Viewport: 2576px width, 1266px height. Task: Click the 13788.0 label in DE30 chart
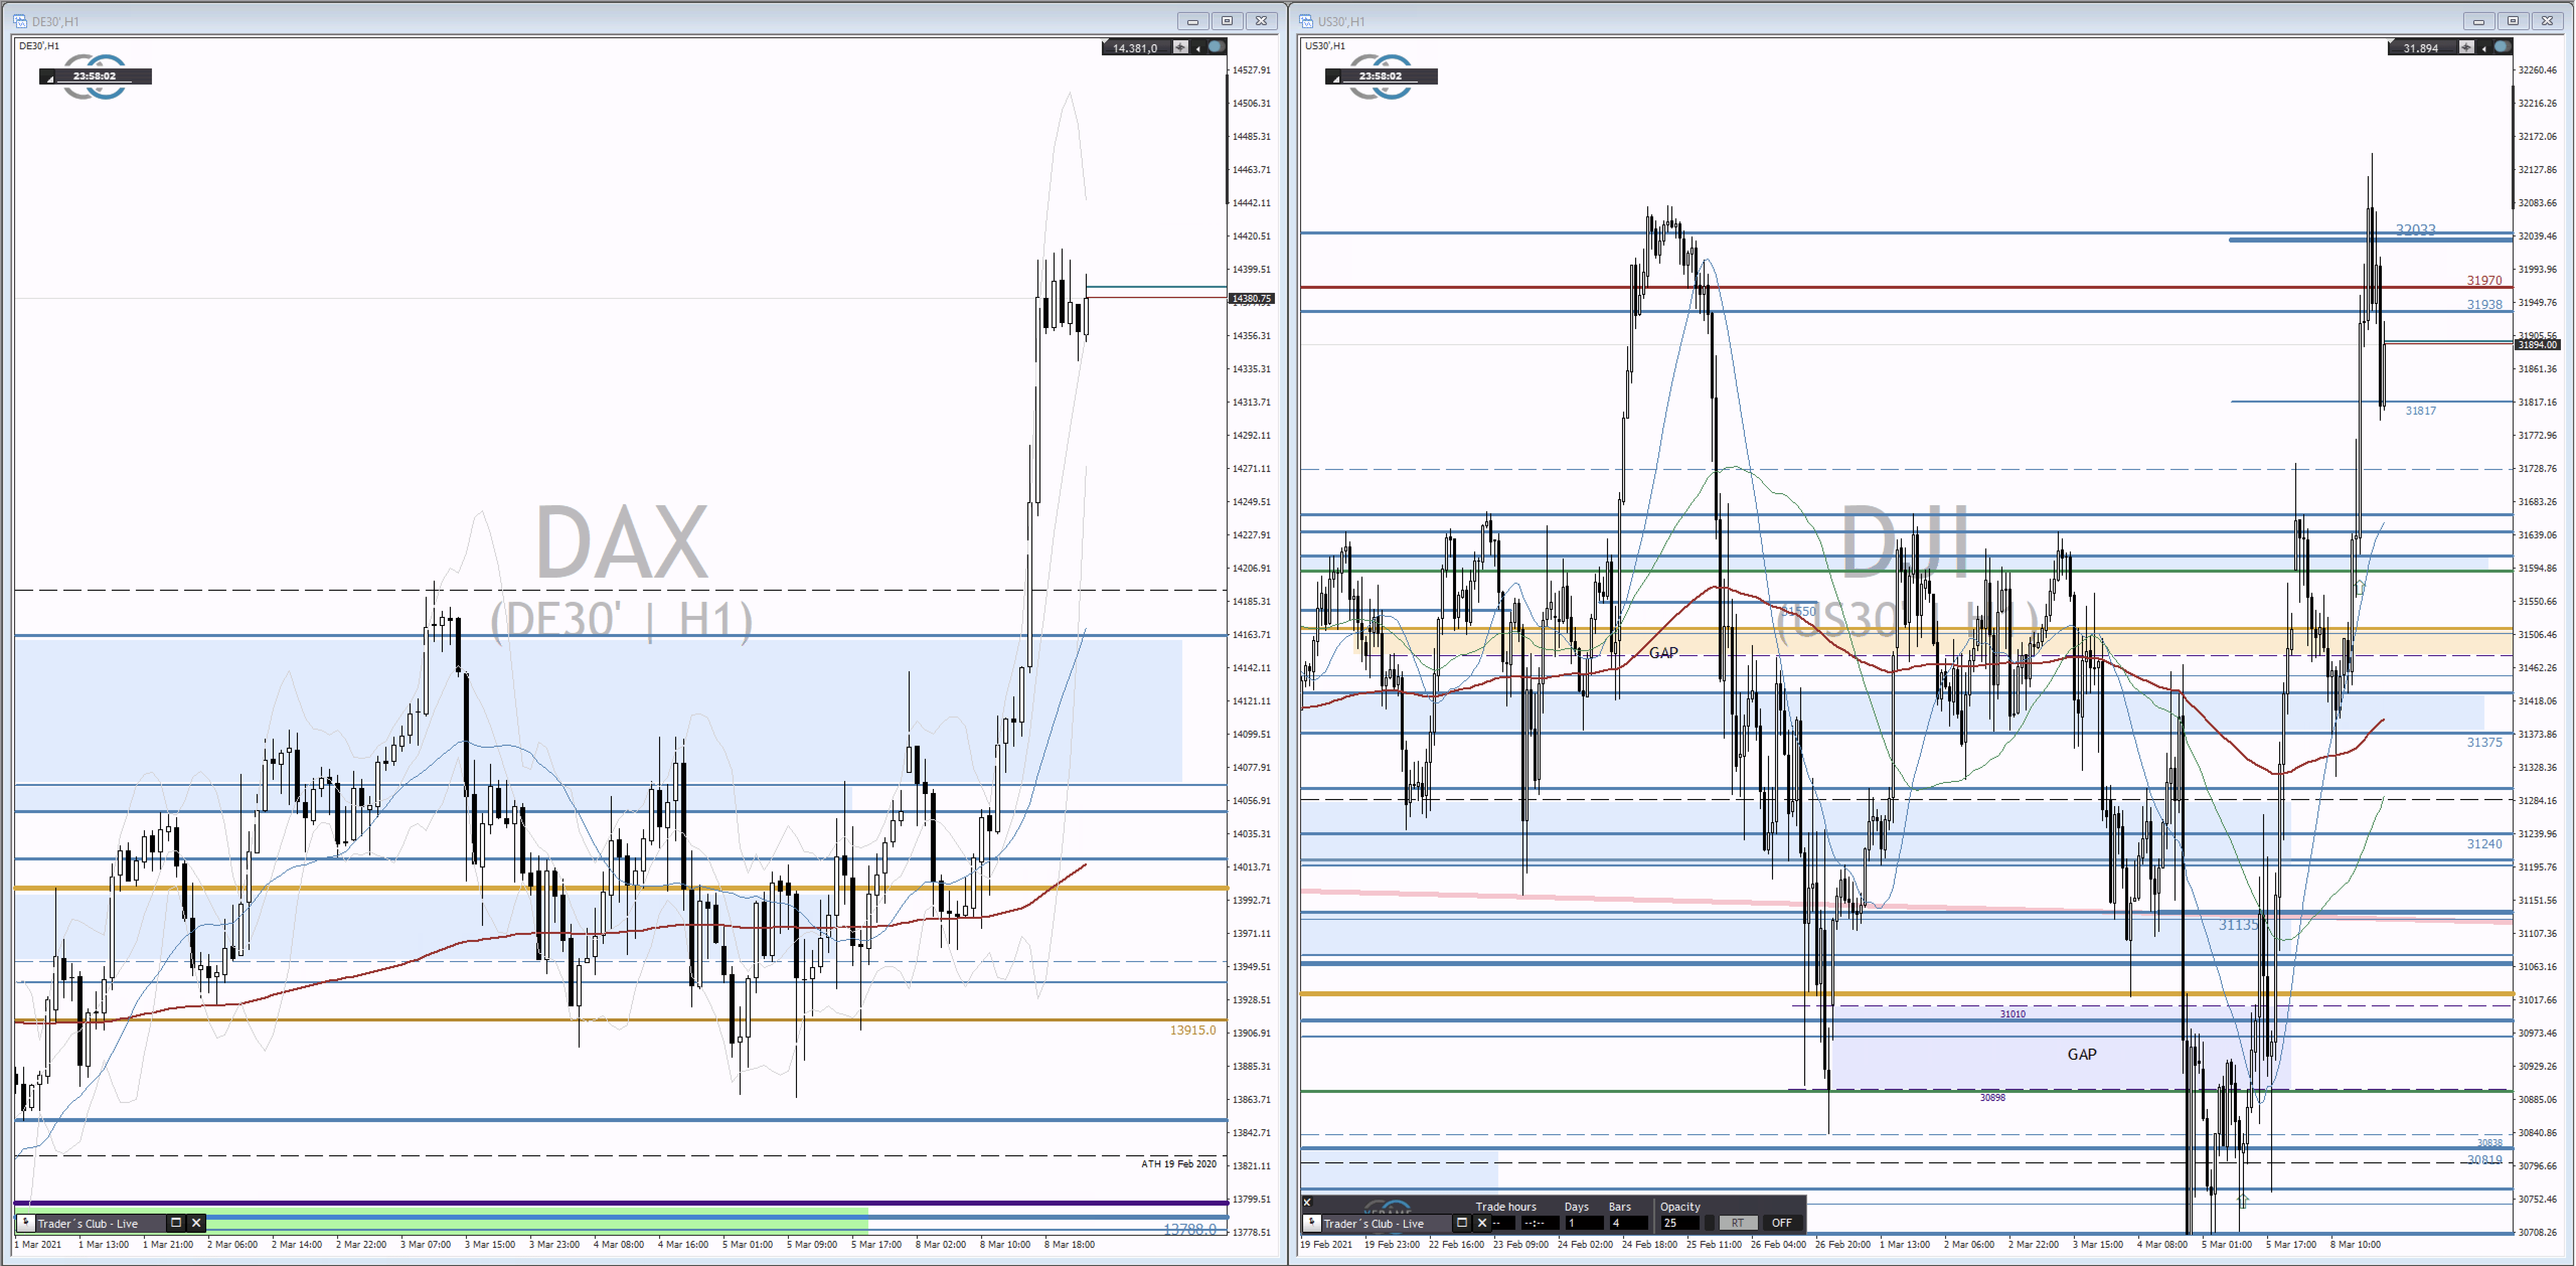1190,1230
